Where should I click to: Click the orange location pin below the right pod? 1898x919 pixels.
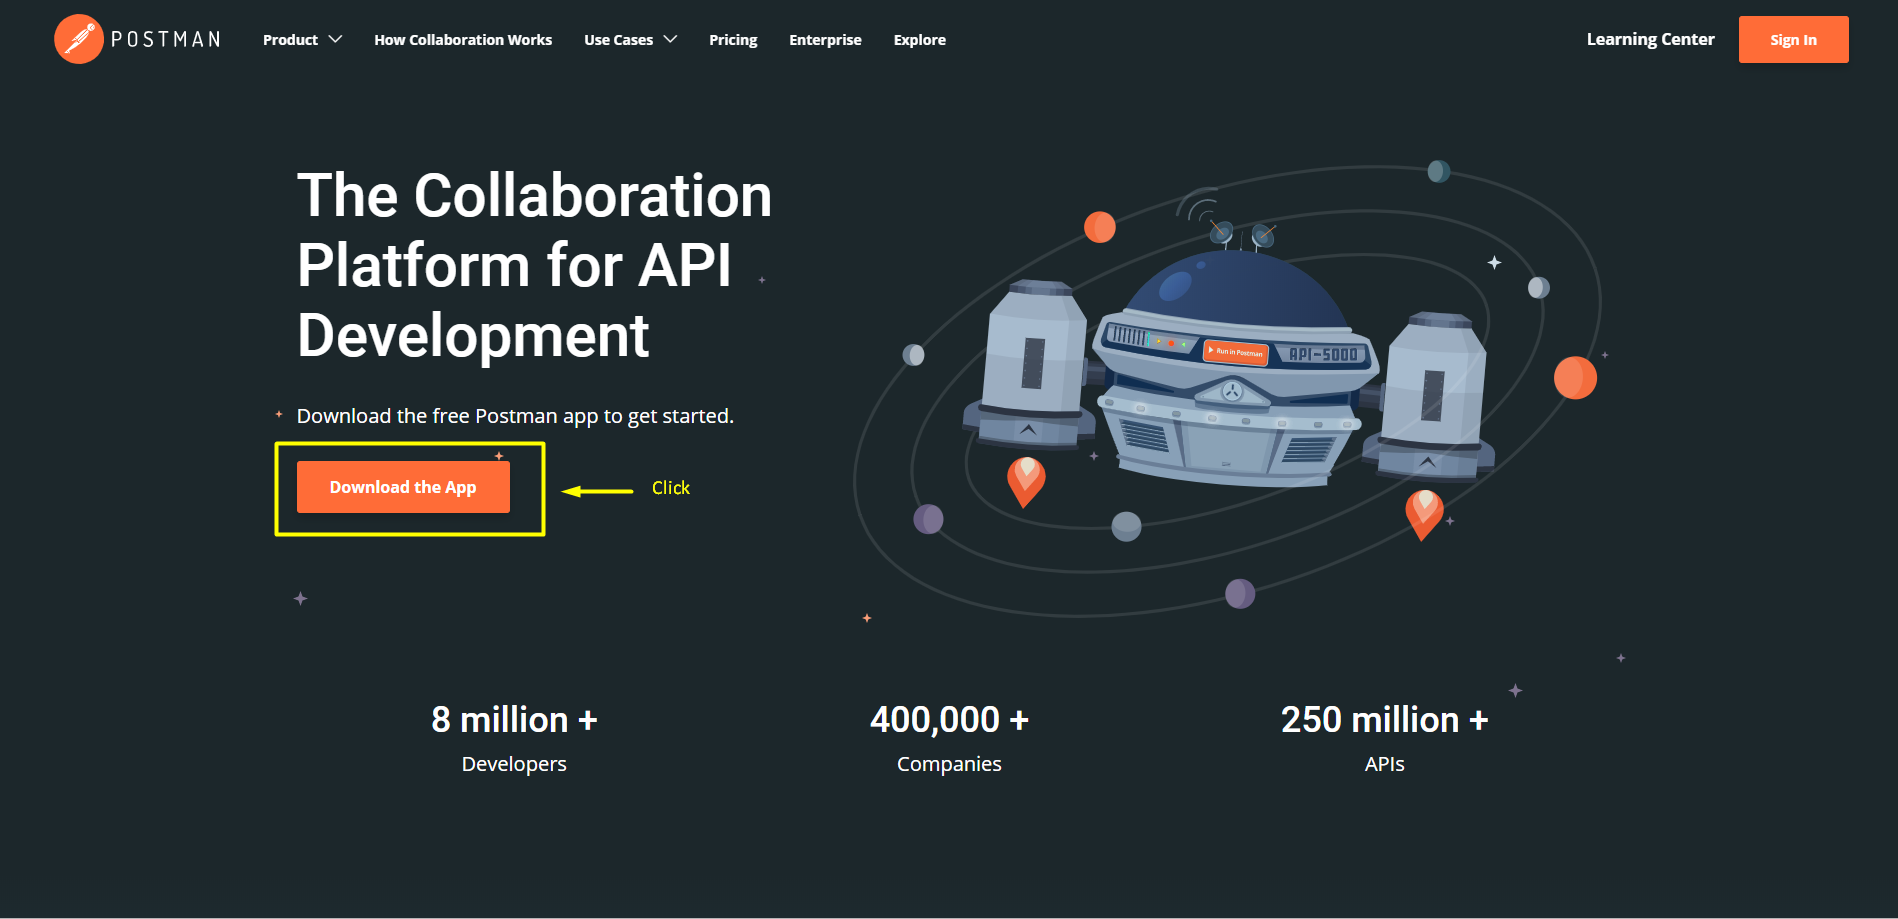pos(1424,513)
